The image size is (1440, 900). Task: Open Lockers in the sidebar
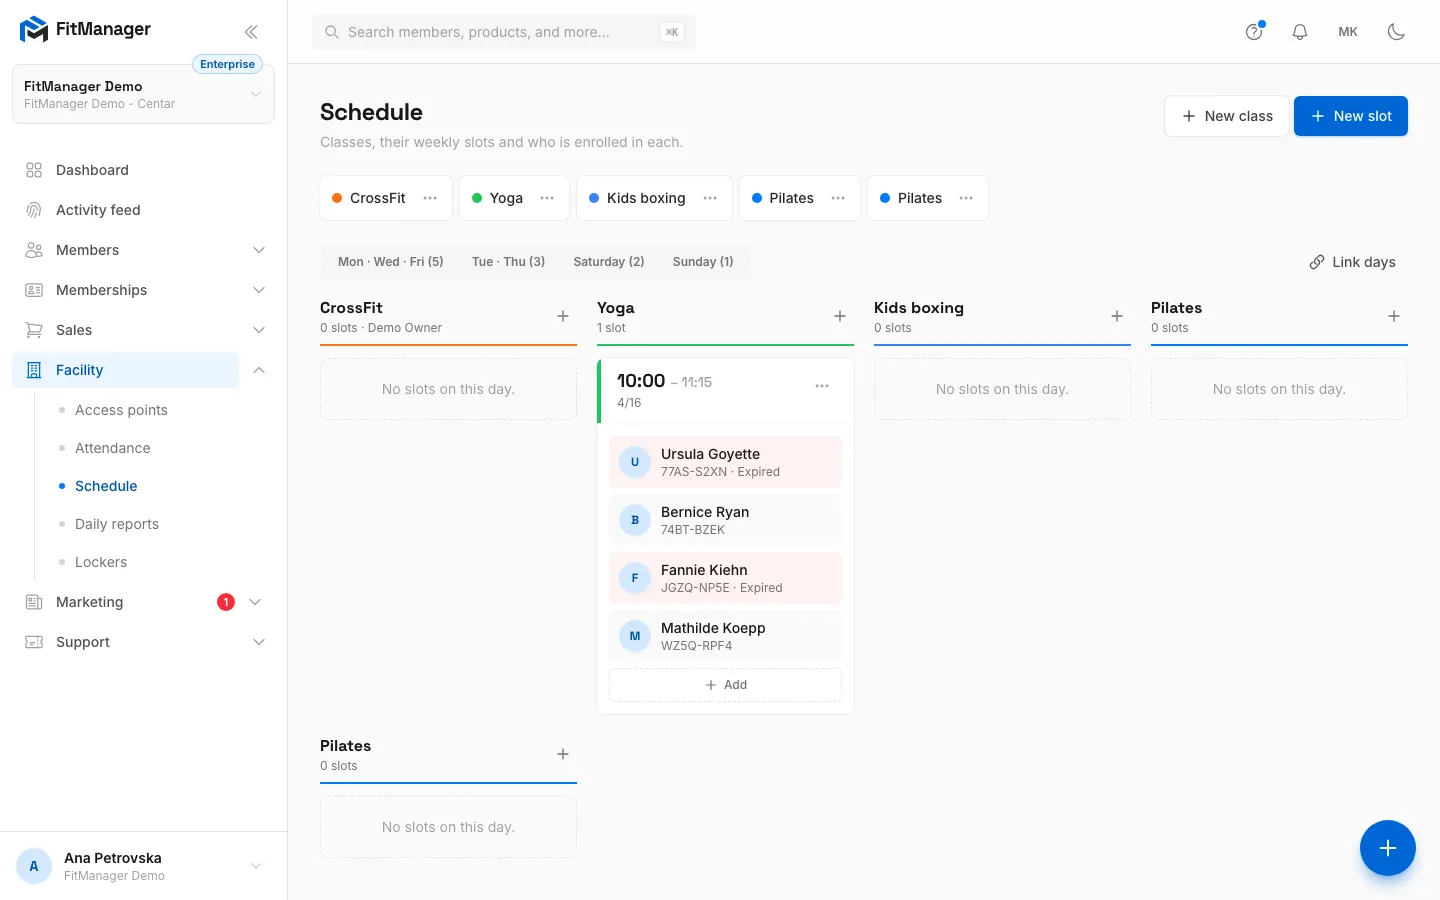coord(101,562)
